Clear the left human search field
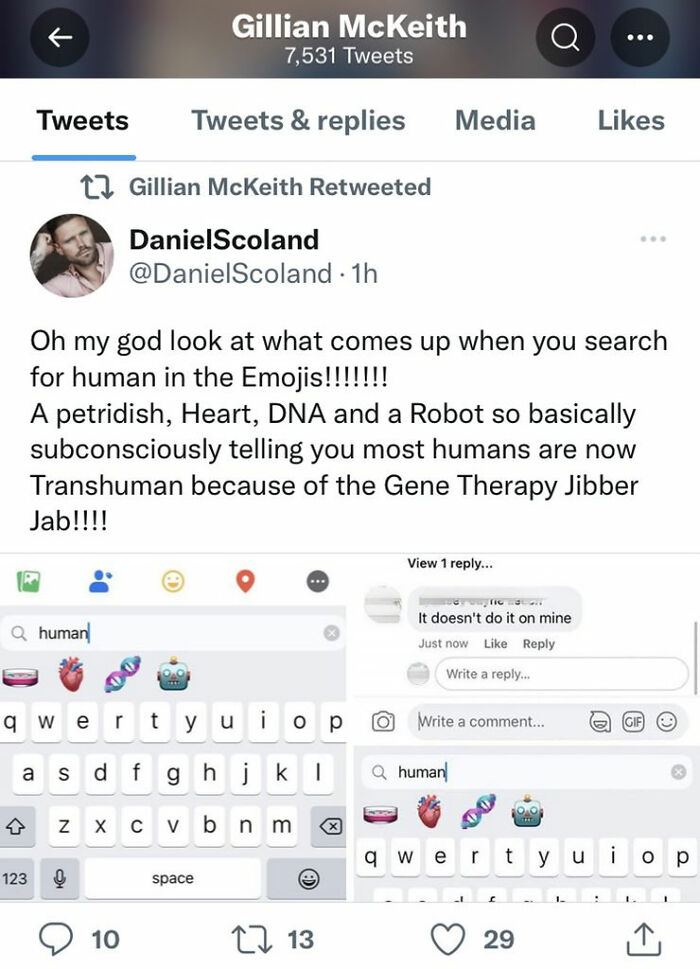Viewport: 700px width, 969px height. (332, 633)
